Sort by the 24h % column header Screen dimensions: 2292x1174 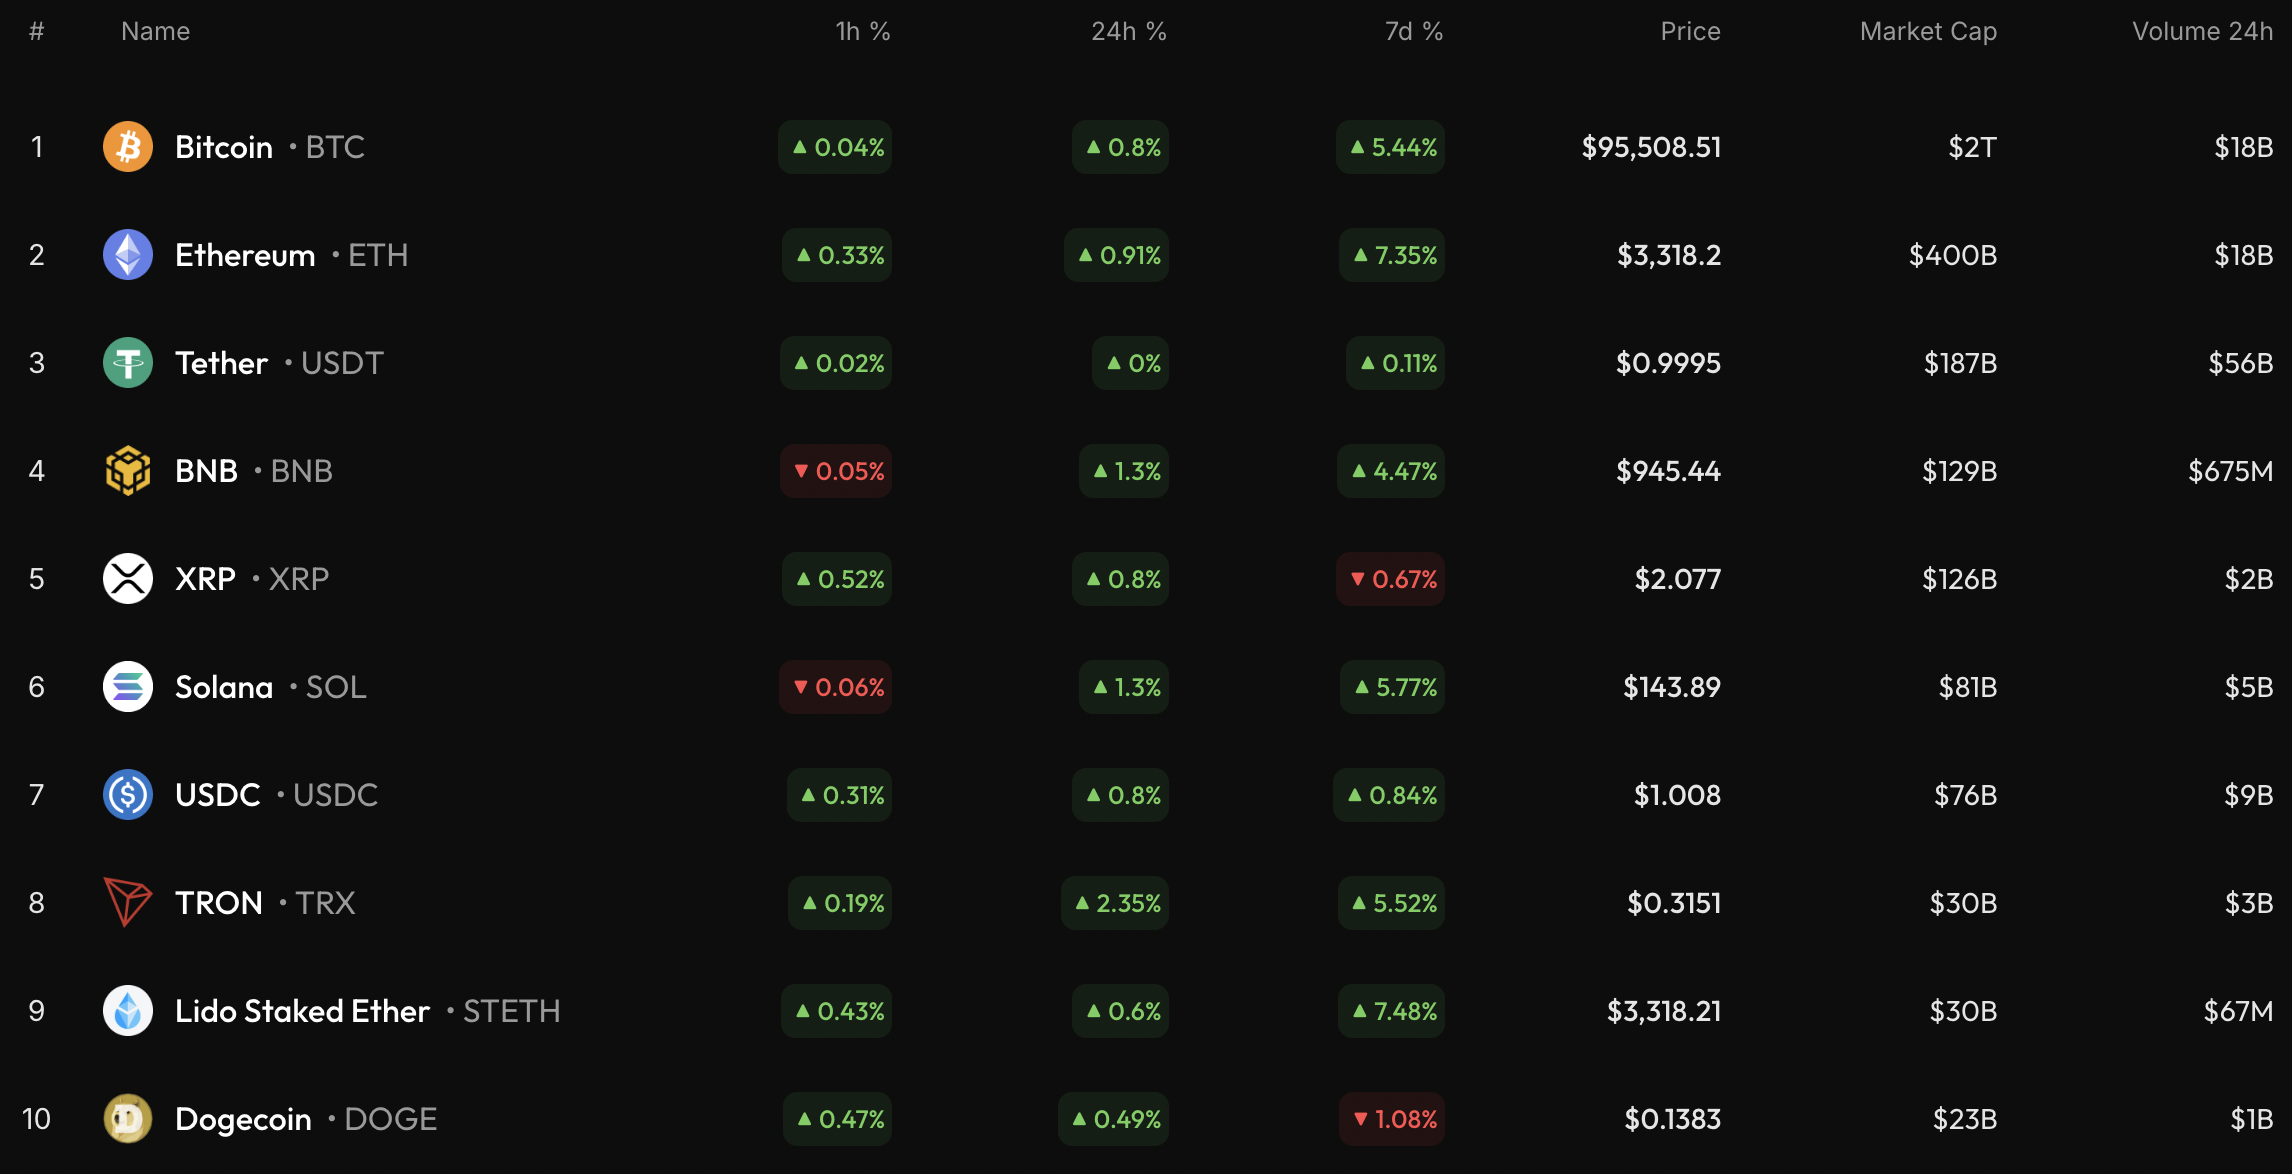pos(1128,31)
